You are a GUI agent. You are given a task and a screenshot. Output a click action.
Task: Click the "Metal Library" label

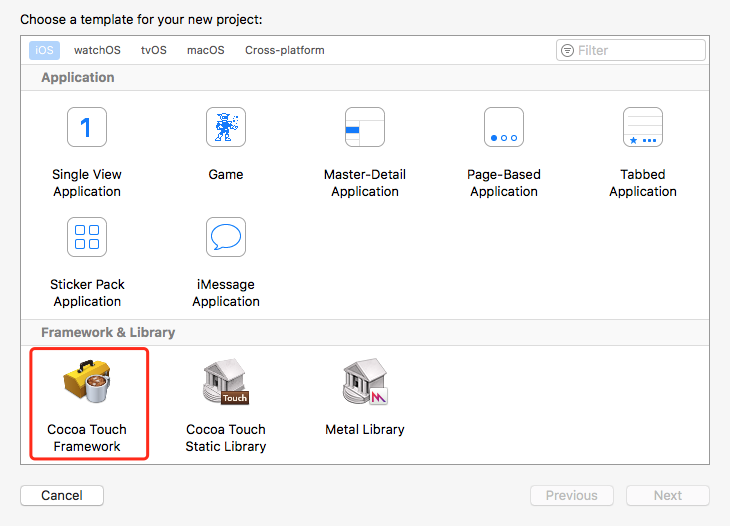[365, 429]
